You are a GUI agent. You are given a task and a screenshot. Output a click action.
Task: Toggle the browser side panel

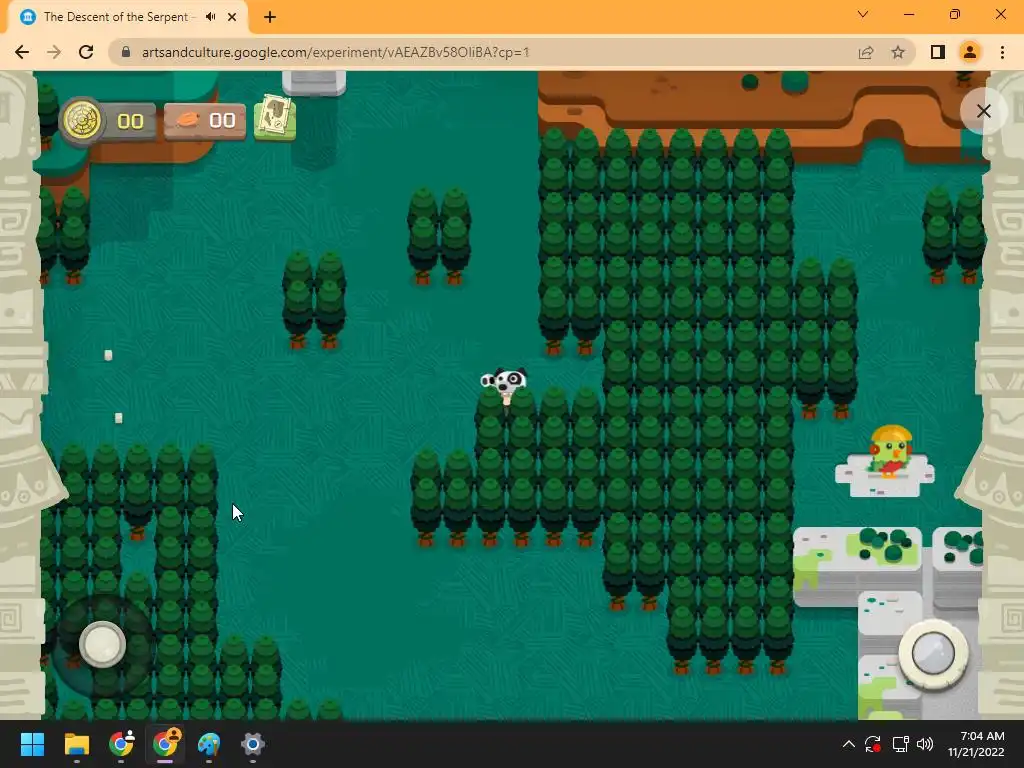tap(938, 52)
